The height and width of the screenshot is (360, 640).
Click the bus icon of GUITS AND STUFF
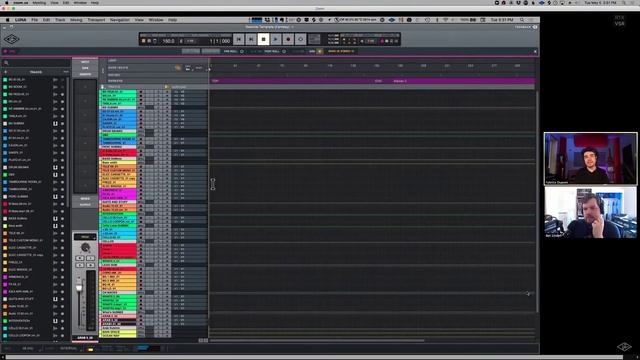pos(55,299)
